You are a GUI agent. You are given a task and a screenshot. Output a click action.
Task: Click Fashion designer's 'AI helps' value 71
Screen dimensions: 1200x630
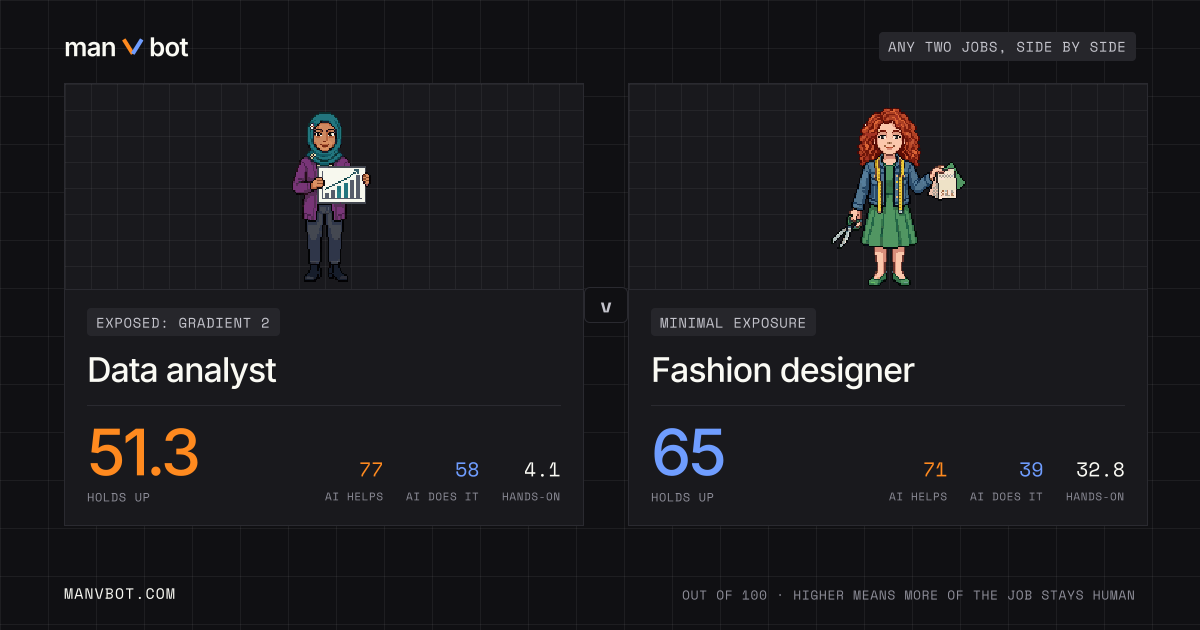coord(935,470)
